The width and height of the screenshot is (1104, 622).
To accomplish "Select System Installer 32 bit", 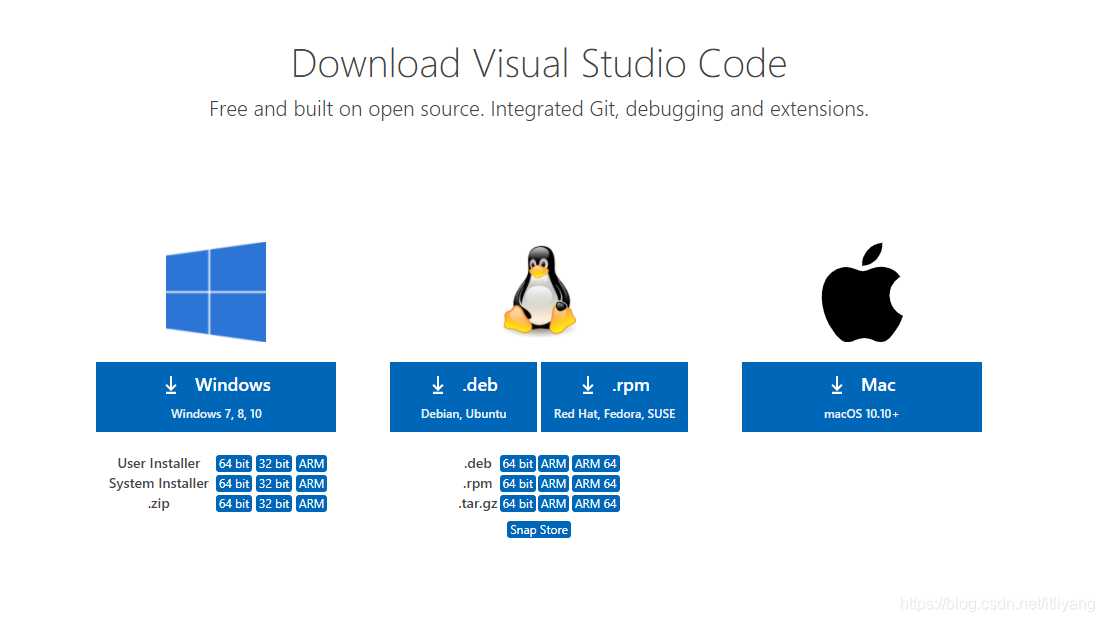I will point(274,483).
